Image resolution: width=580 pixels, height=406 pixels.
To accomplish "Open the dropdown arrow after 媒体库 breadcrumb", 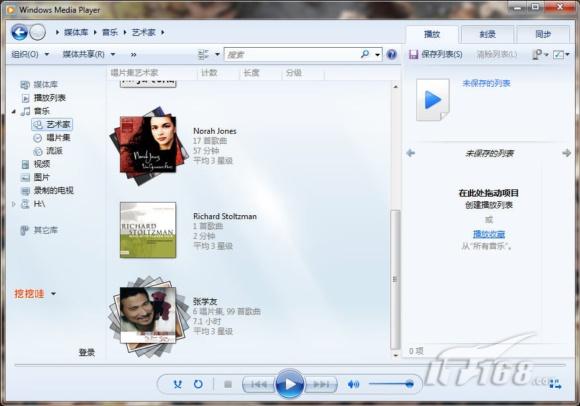I will point(95,33).
